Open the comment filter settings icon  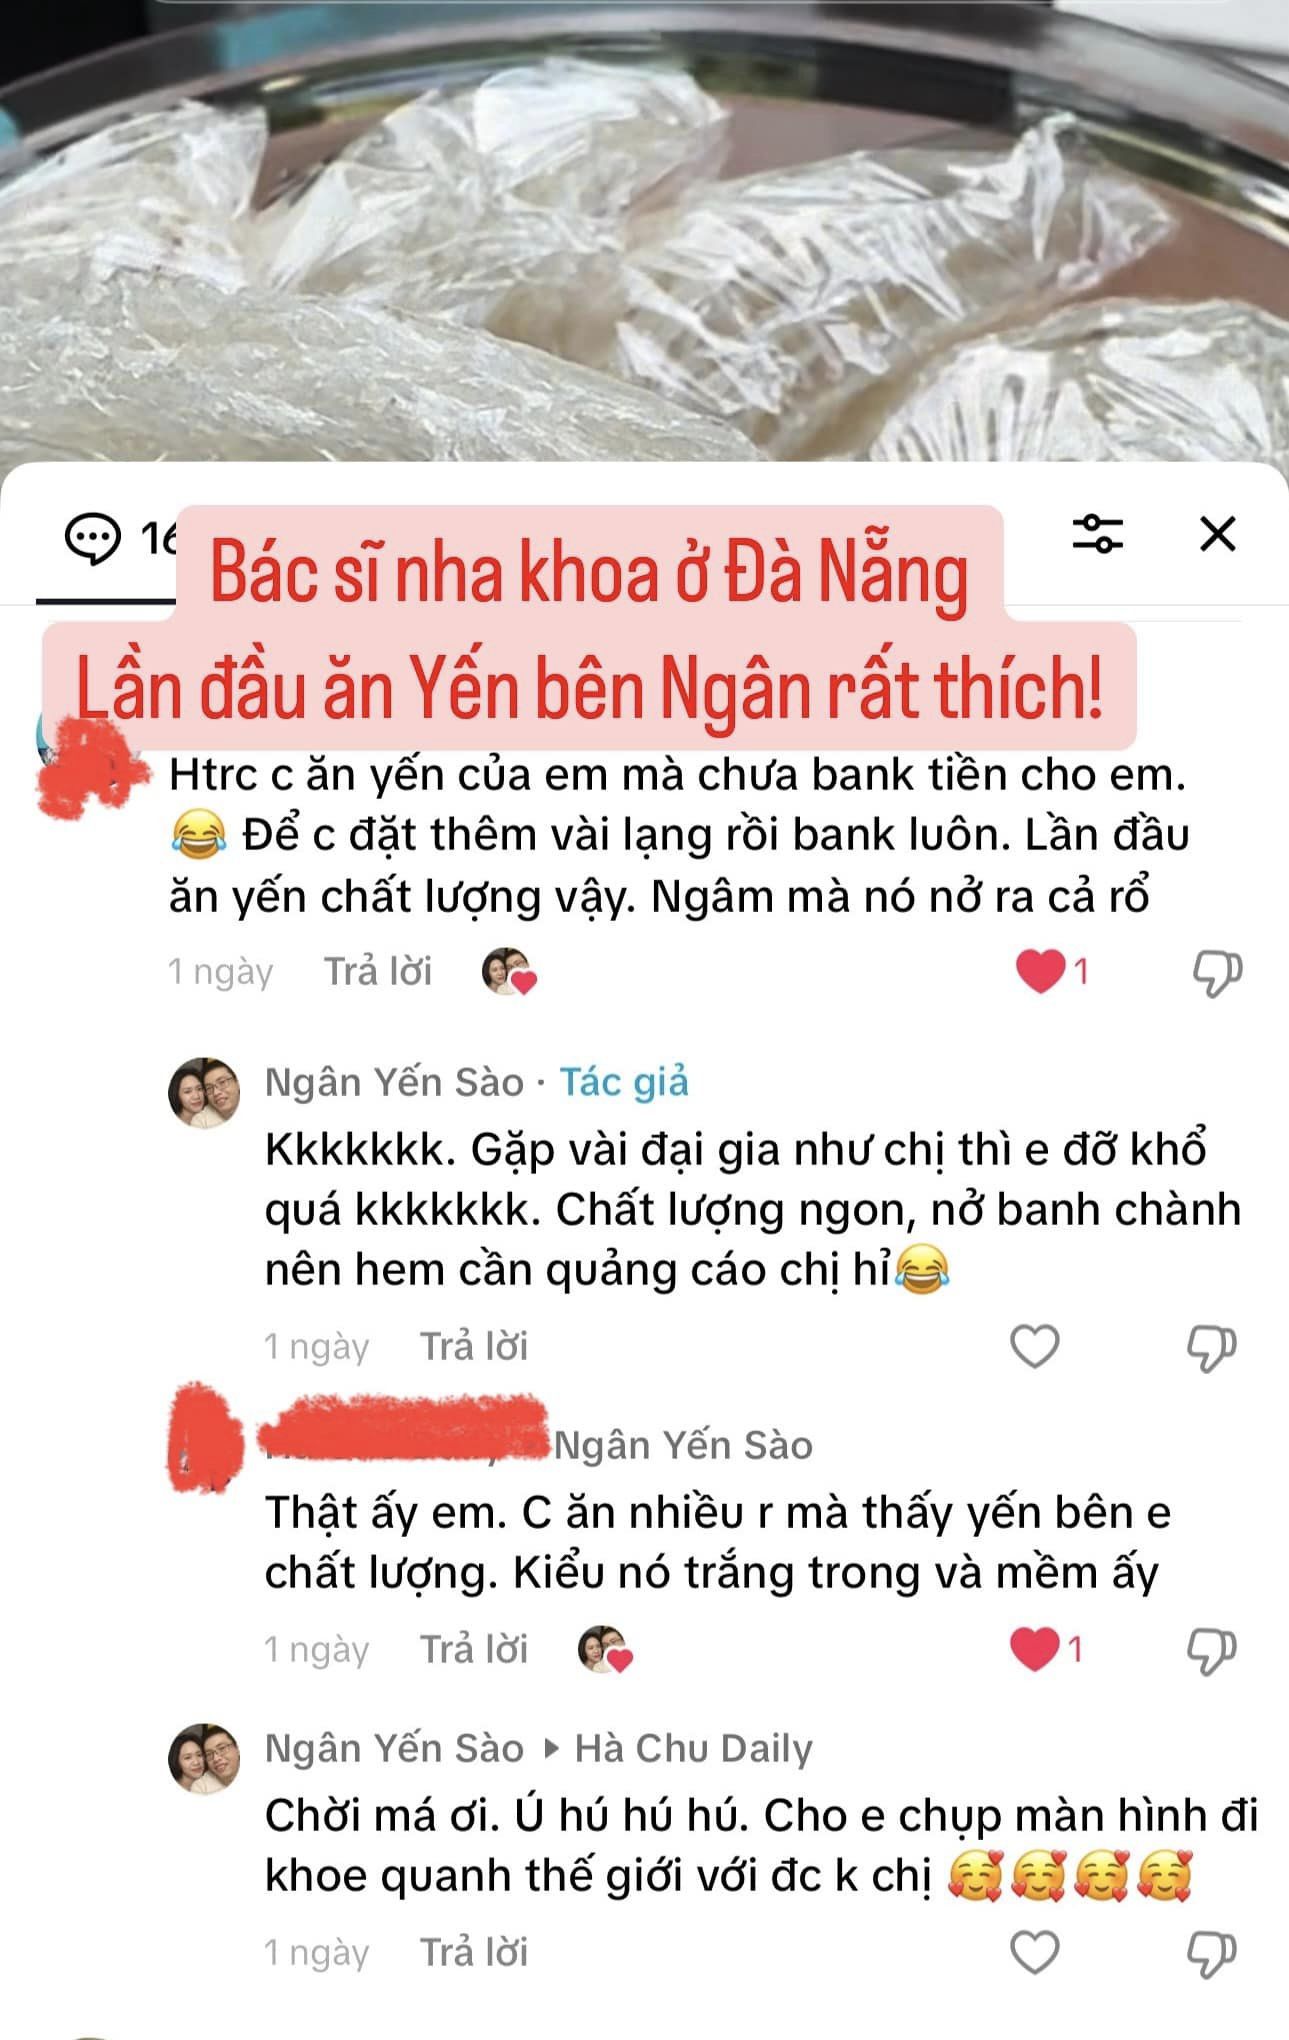(x=1097, y=533)
